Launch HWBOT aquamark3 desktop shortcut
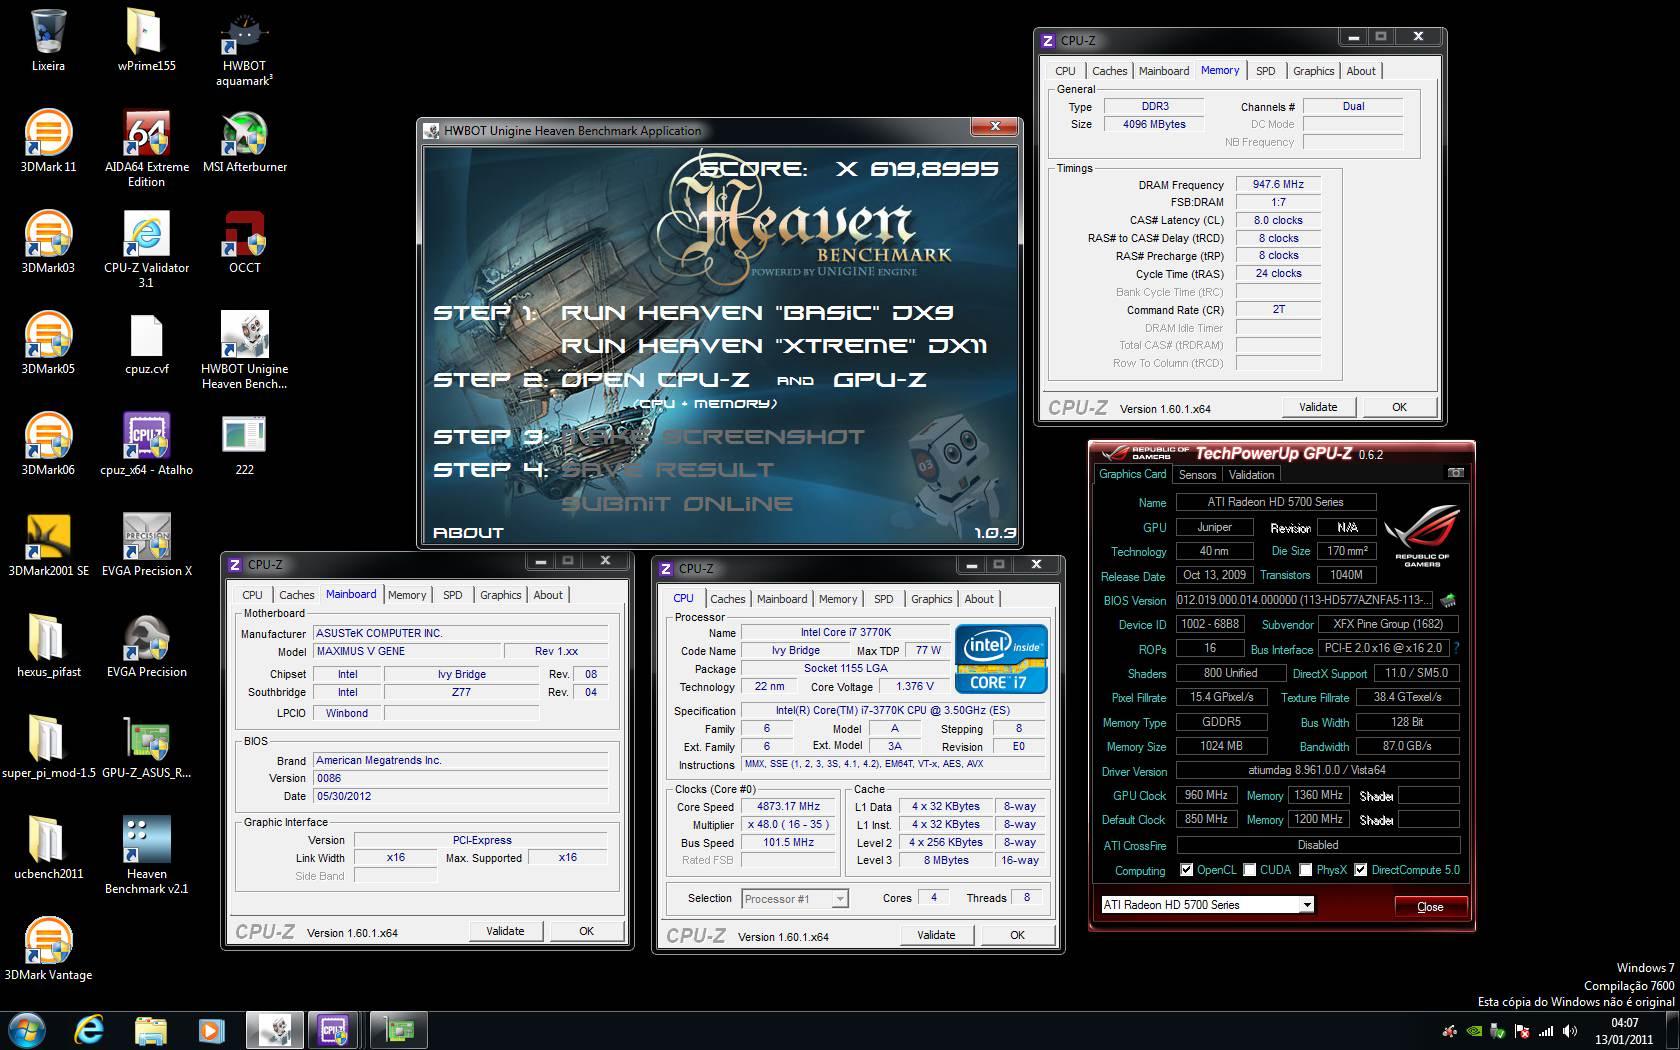 [244, 48]
